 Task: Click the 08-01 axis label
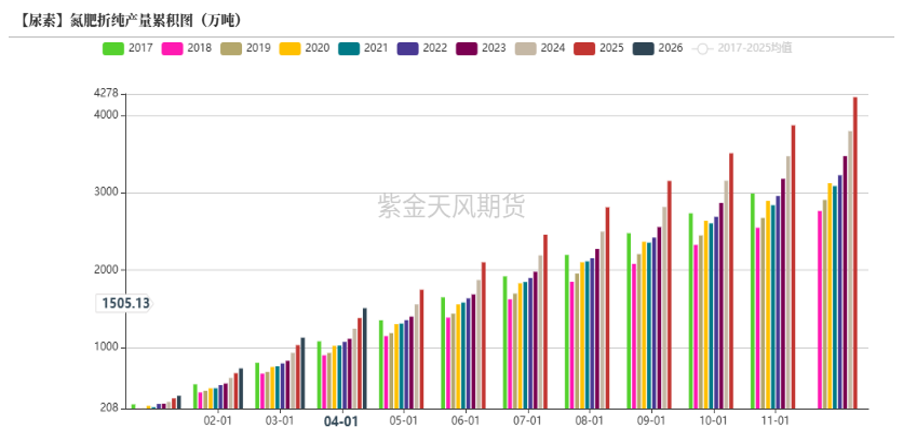[x=589, y=420]
